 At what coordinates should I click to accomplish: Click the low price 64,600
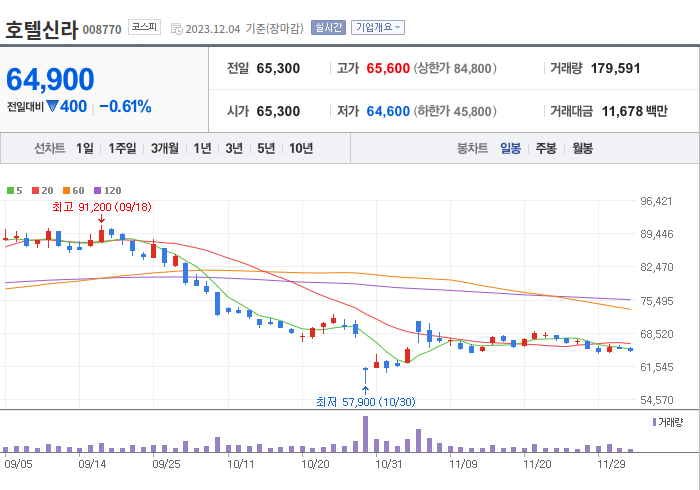click(x=388, y=111)
